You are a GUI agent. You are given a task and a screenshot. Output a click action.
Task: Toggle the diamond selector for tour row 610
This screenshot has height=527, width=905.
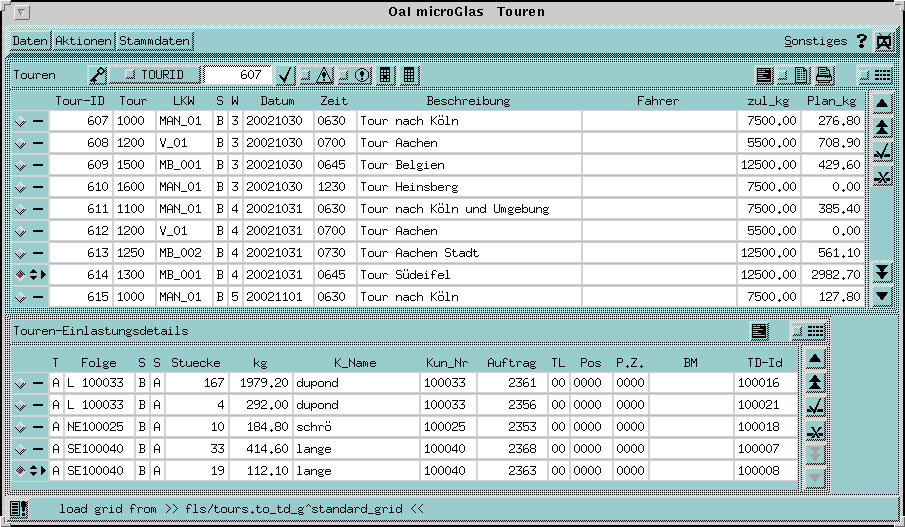click(21, 187)
